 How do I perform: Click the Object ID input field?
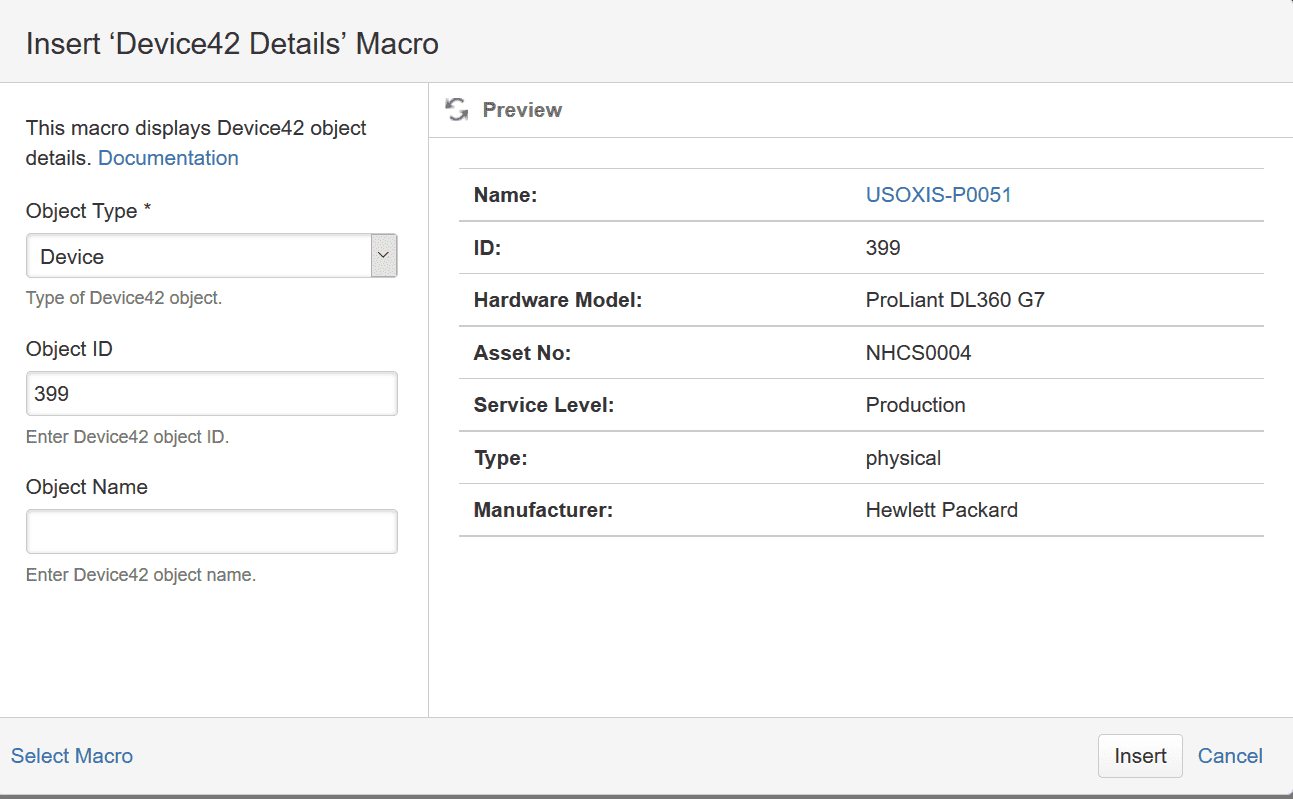point(212,394)
